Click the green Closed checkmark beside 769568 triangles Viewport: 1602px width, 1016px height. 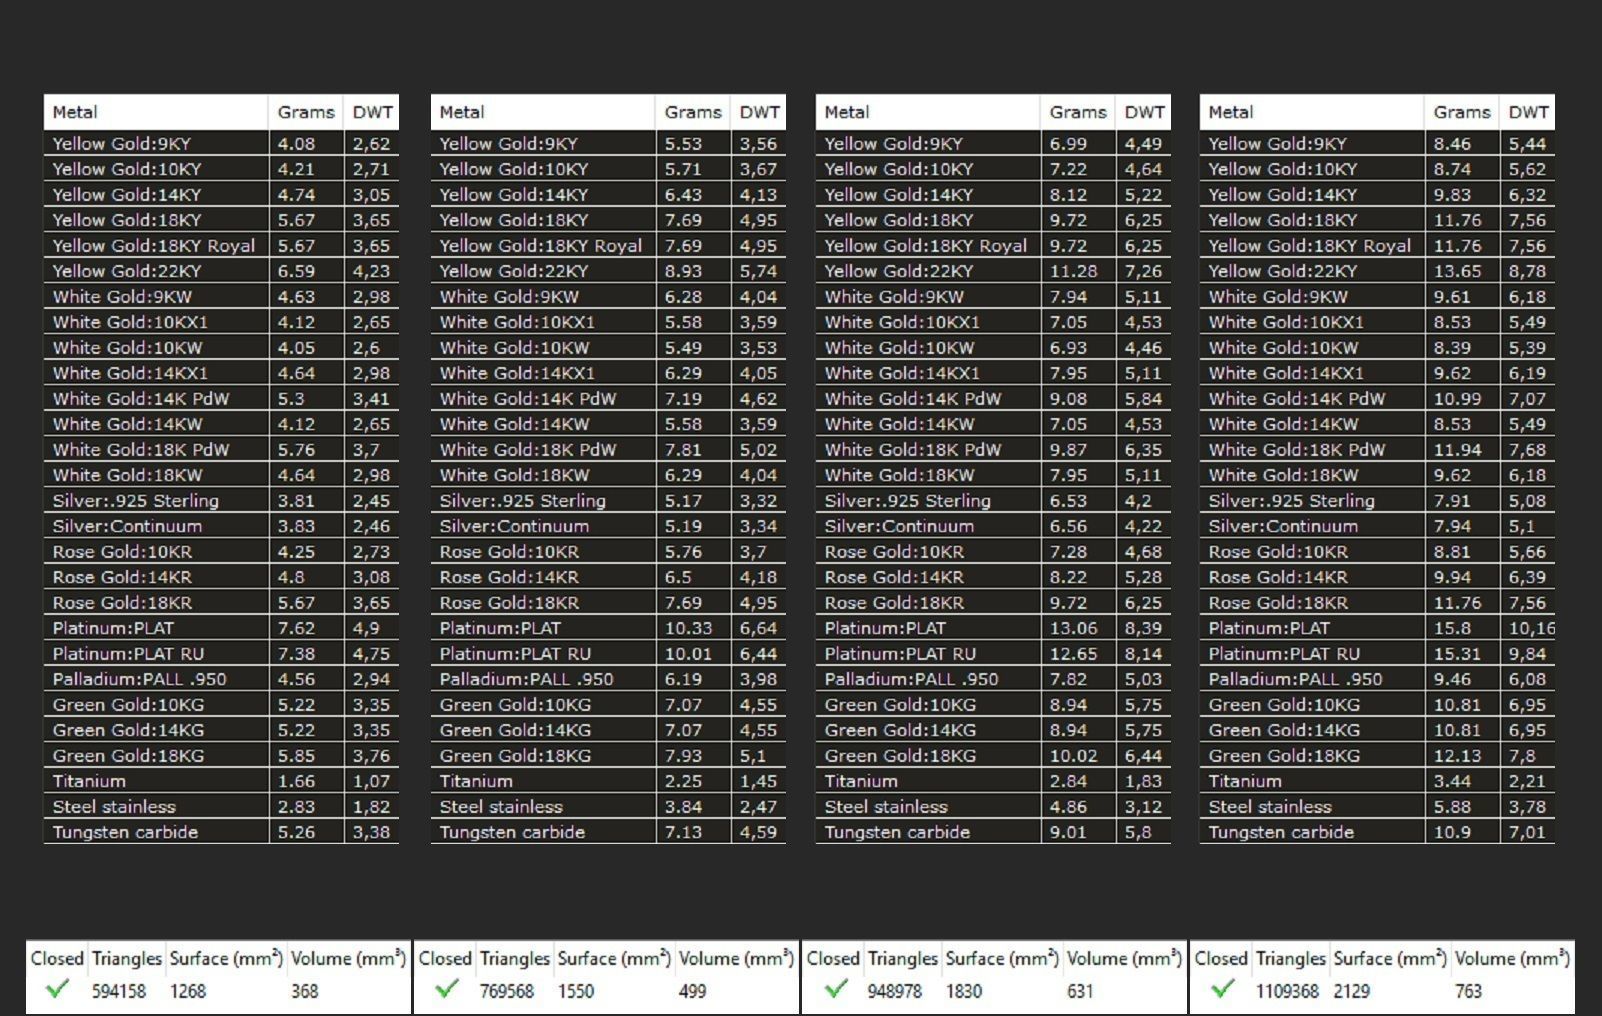pyautogui.click(x=446, y=990)
